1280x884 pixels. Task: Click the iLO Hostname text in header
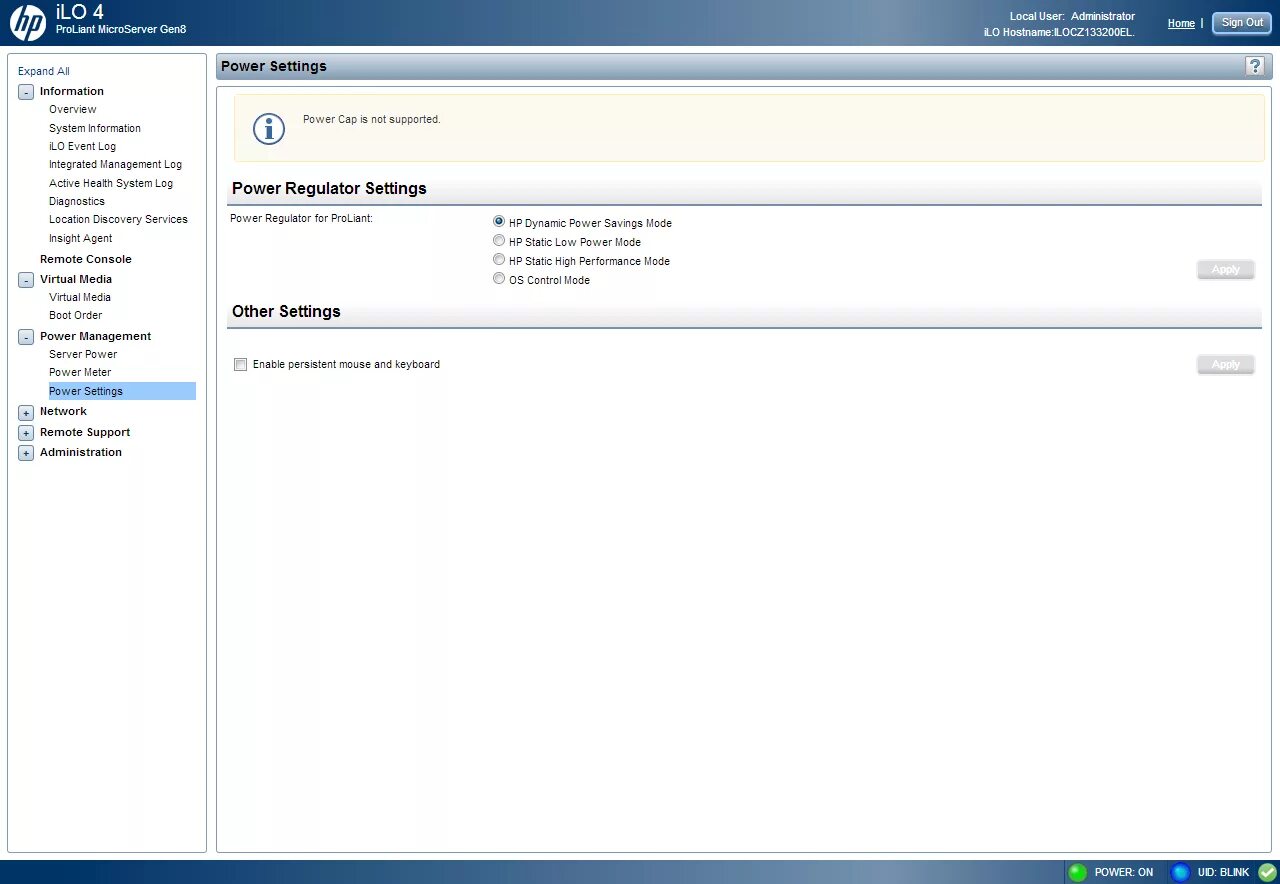click(1059, 32)
